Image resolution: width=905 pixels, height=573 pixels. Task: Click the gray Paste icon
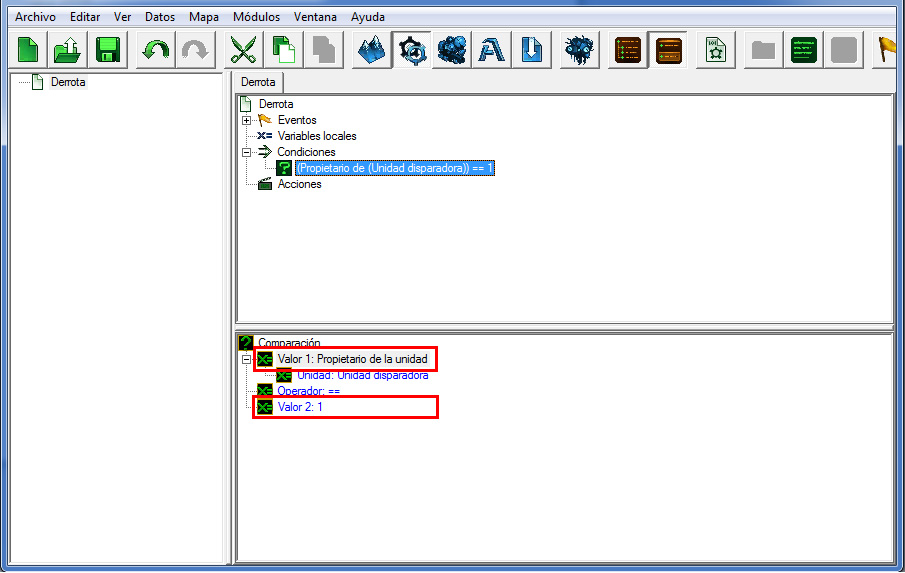click(x=323, y=50)
